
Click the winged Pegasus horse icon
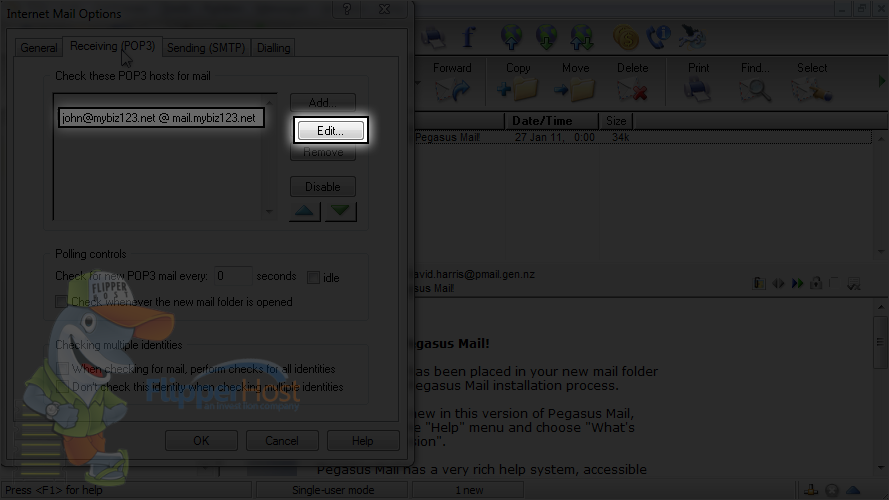[x=693, y=37]
